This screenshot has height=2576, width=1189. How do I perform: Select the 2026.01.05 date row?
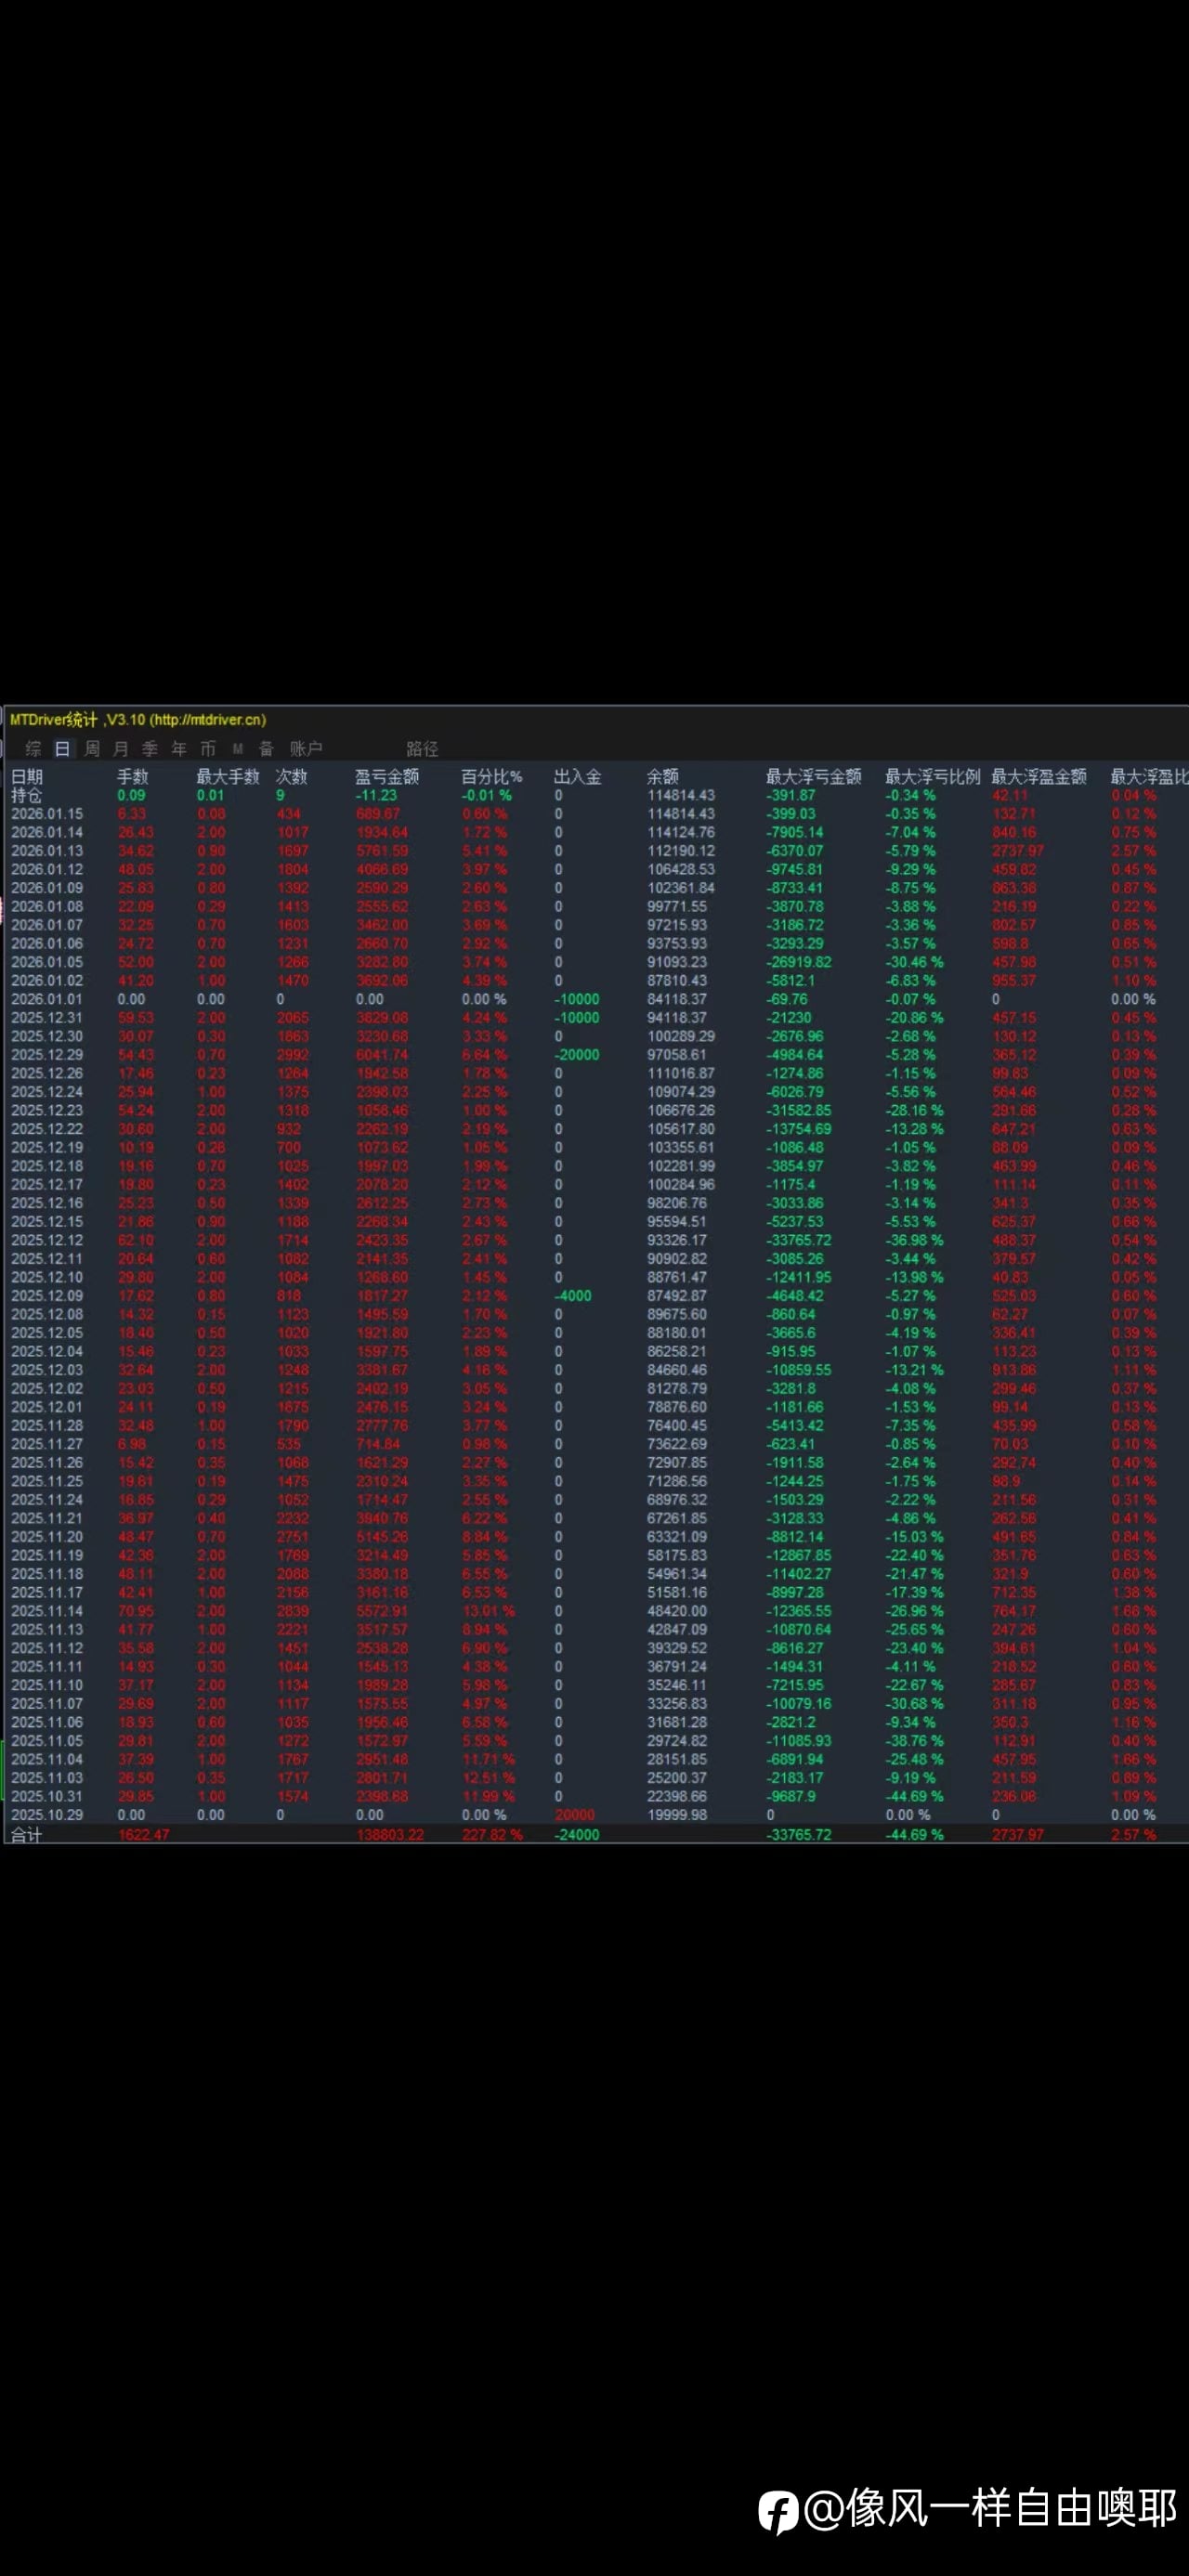click(47, 962)
